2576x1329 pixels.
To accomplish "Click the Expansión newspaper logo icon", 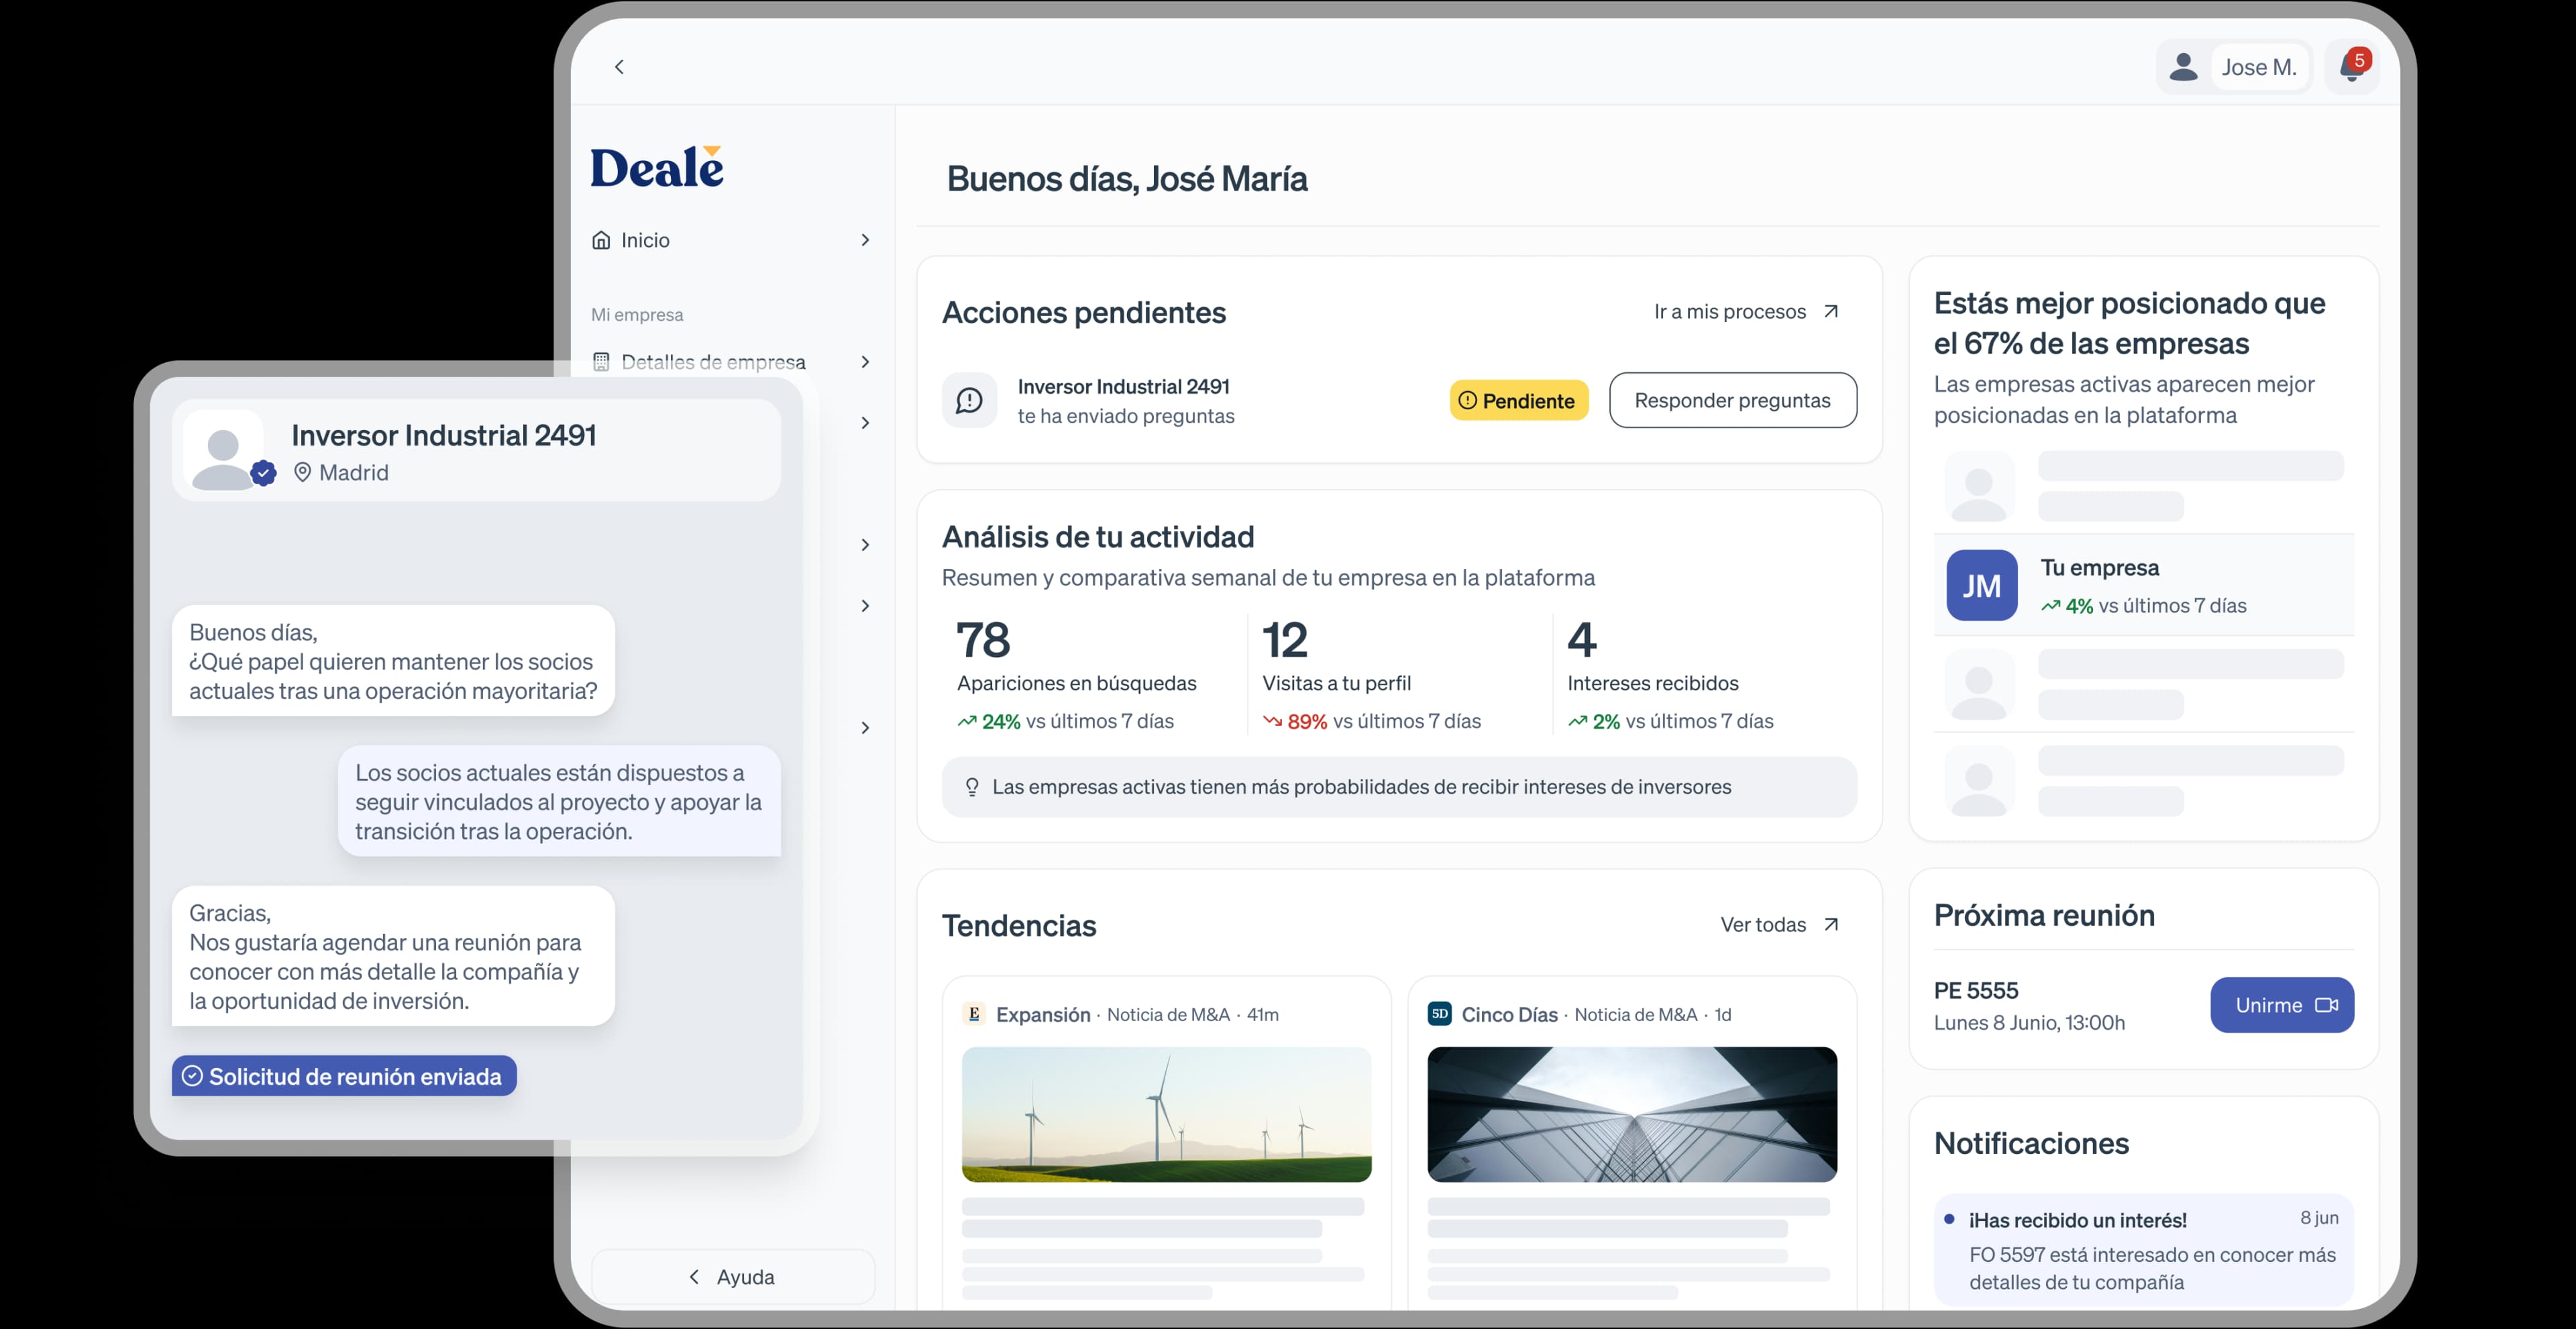I will coord(974,1014).
